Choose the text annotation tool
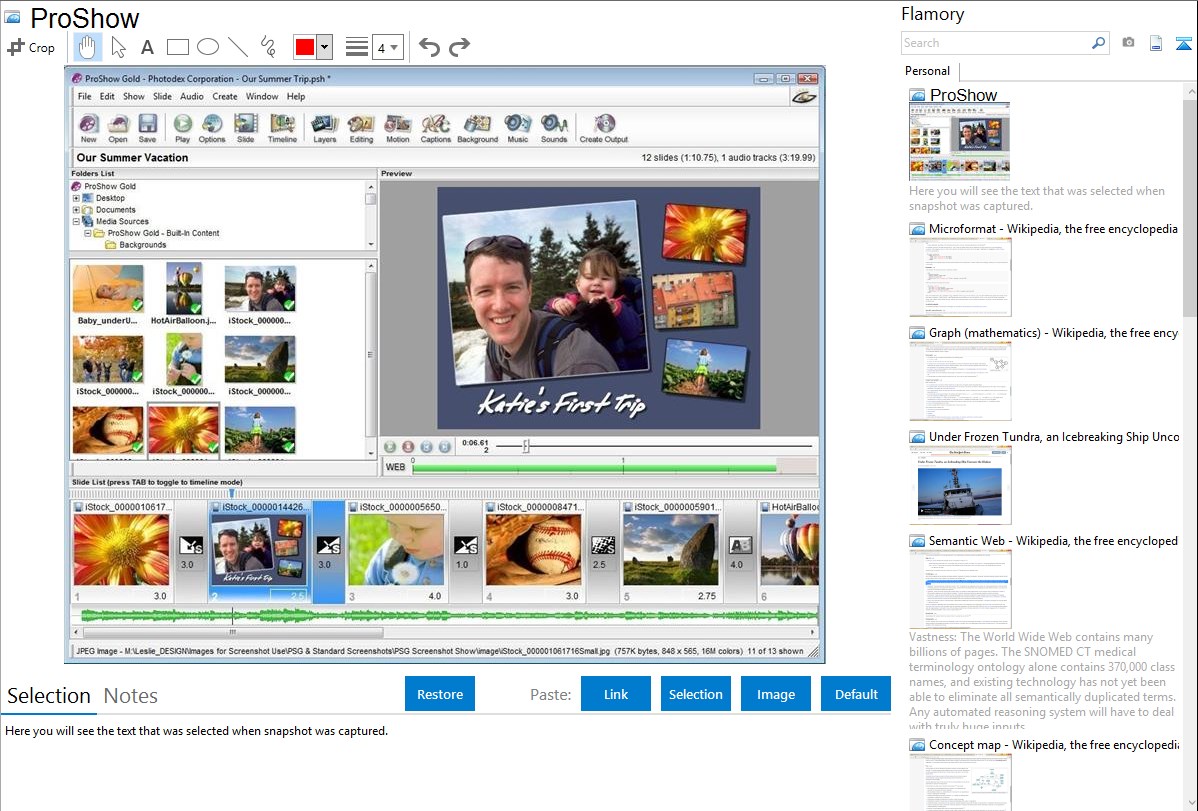1198x811 pixels. tap(147, 47)
